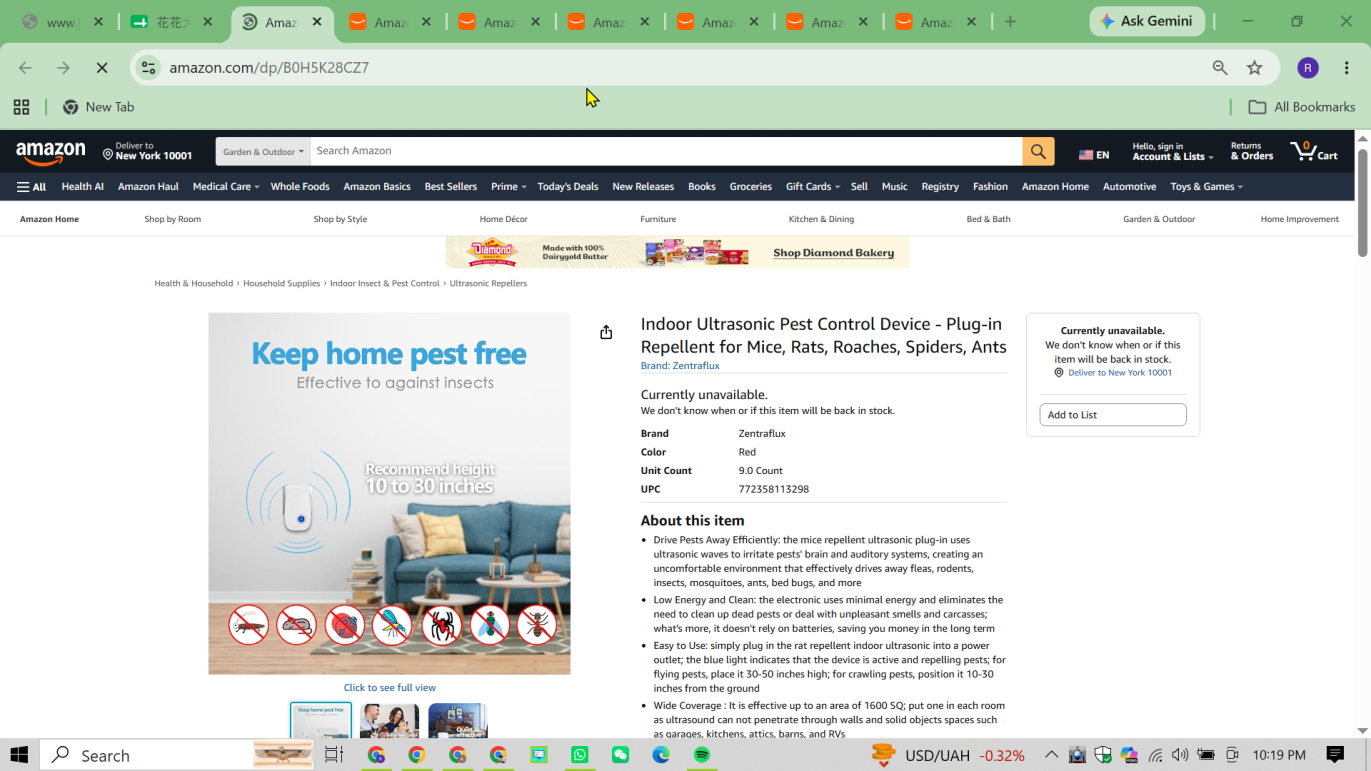The height and width of the screenshot is (771, 1371).
Task: Click the browser address bar URL
Action: [x=269, y=68]
